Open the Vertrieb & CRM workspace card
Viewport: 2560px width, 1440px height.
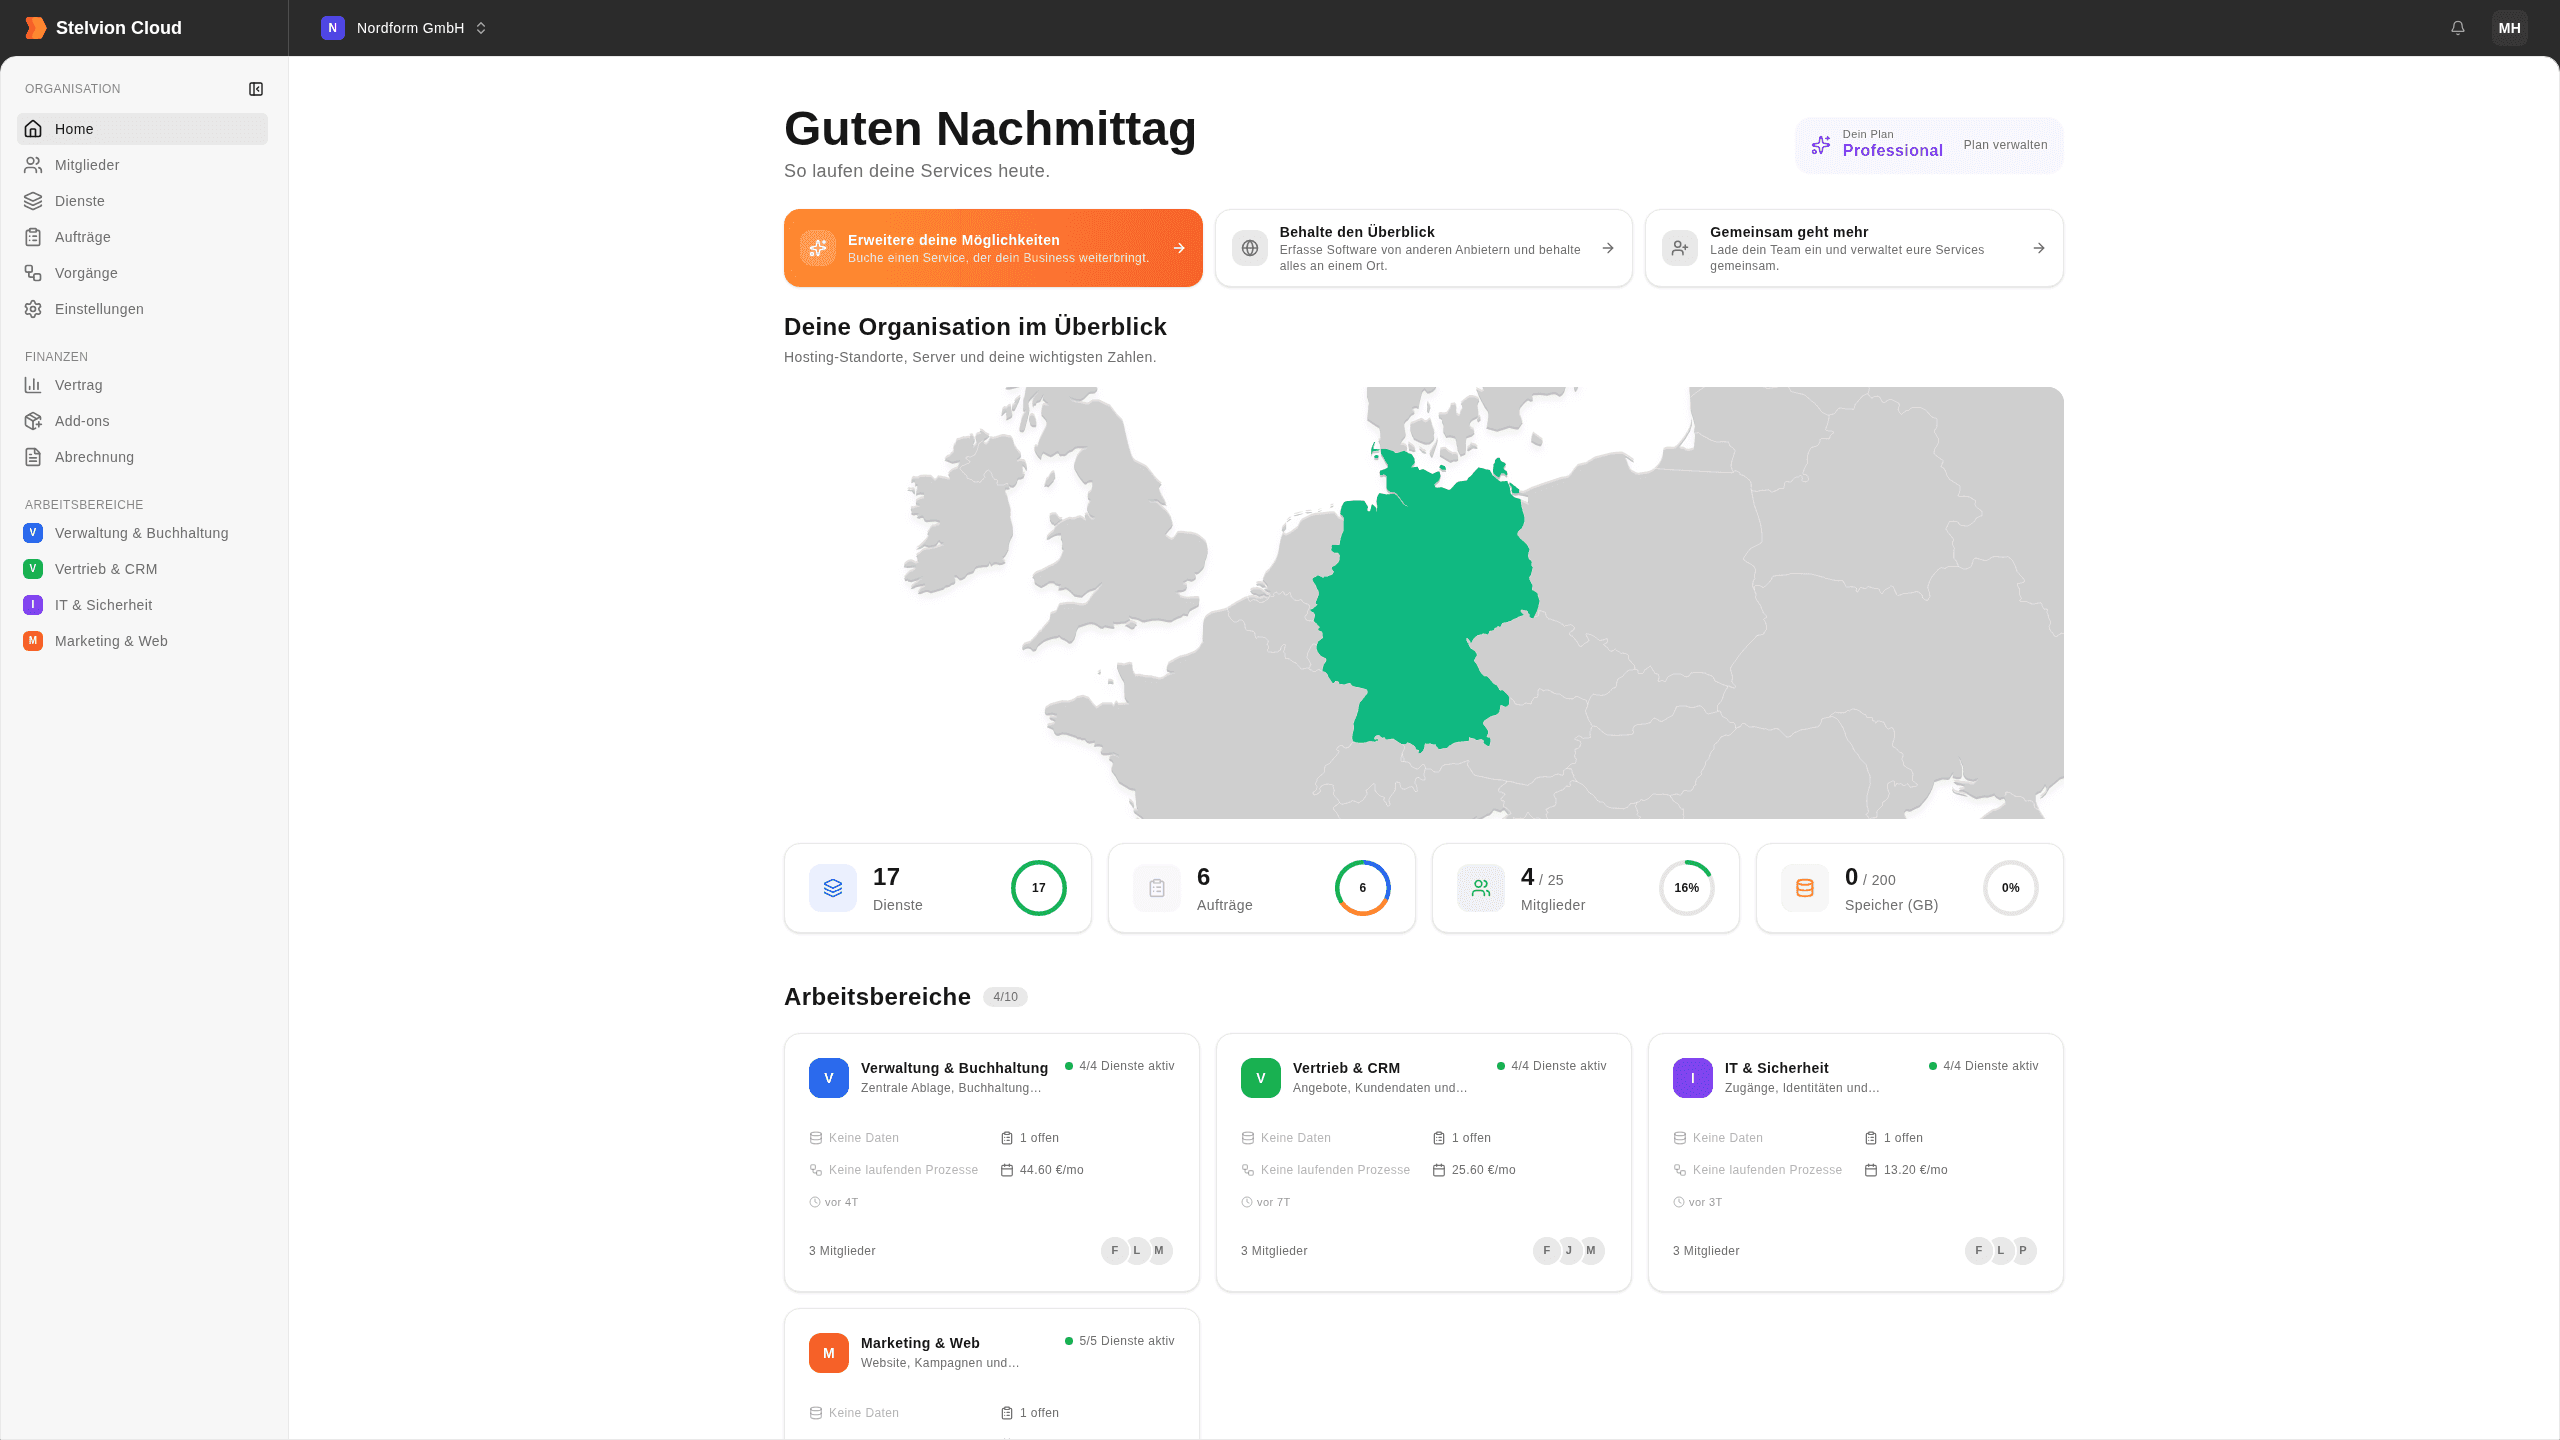click(x=1424, y=1162)
